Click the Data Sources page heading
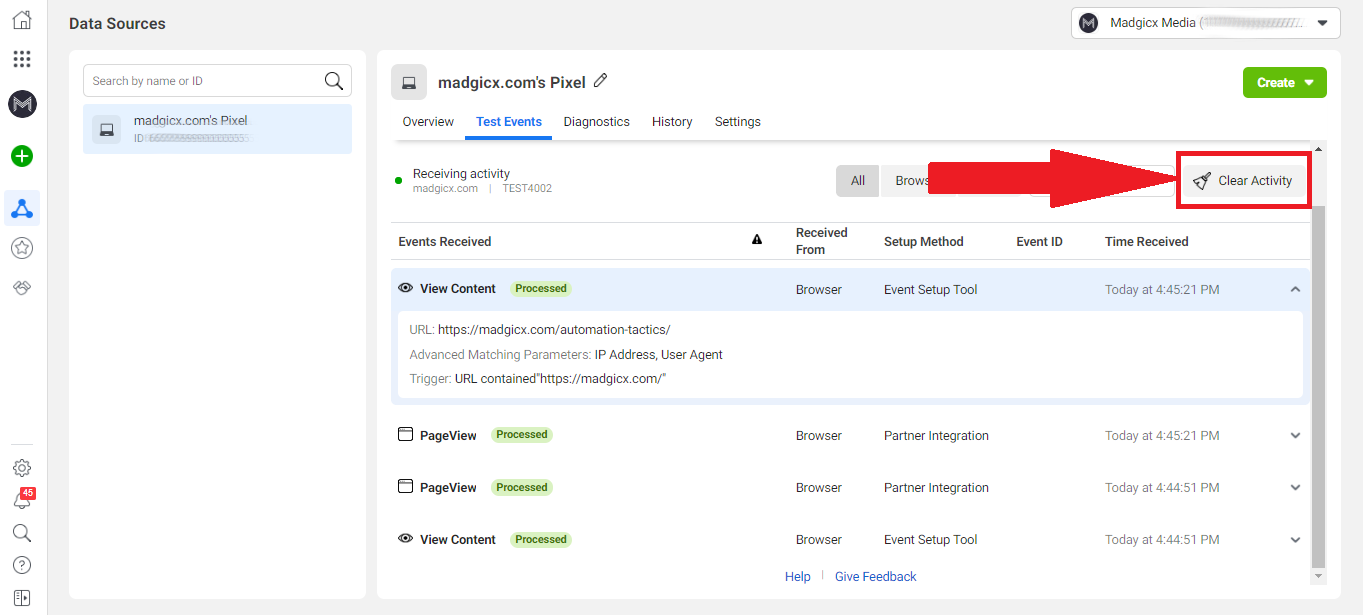Viewport: 1363px width, 615px height. (117, 24)
